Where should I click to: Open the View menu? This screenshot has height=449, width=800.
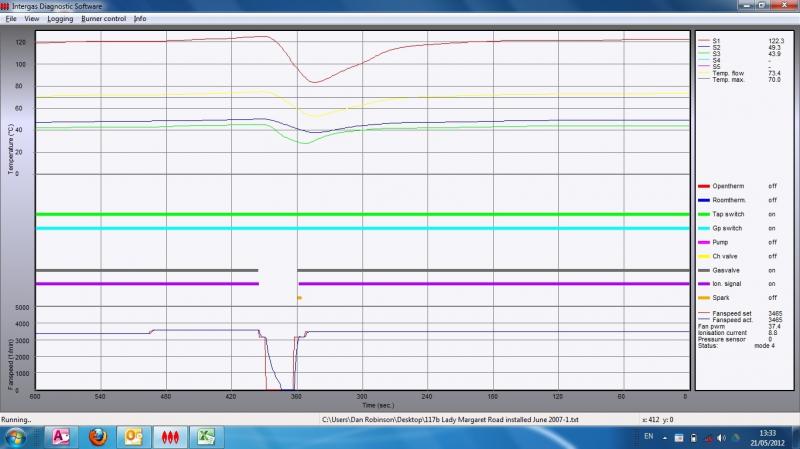pos(32,18)
